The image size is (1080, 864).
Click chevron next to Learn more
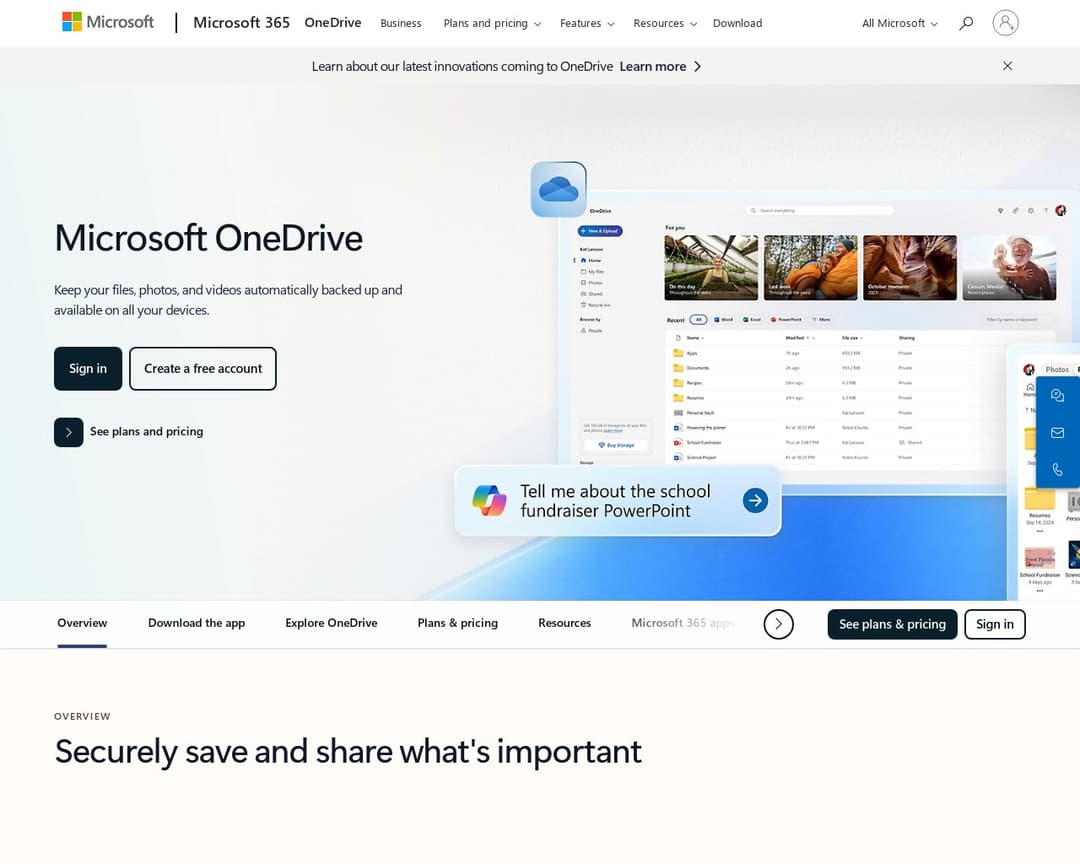click(x=698, y=67)
